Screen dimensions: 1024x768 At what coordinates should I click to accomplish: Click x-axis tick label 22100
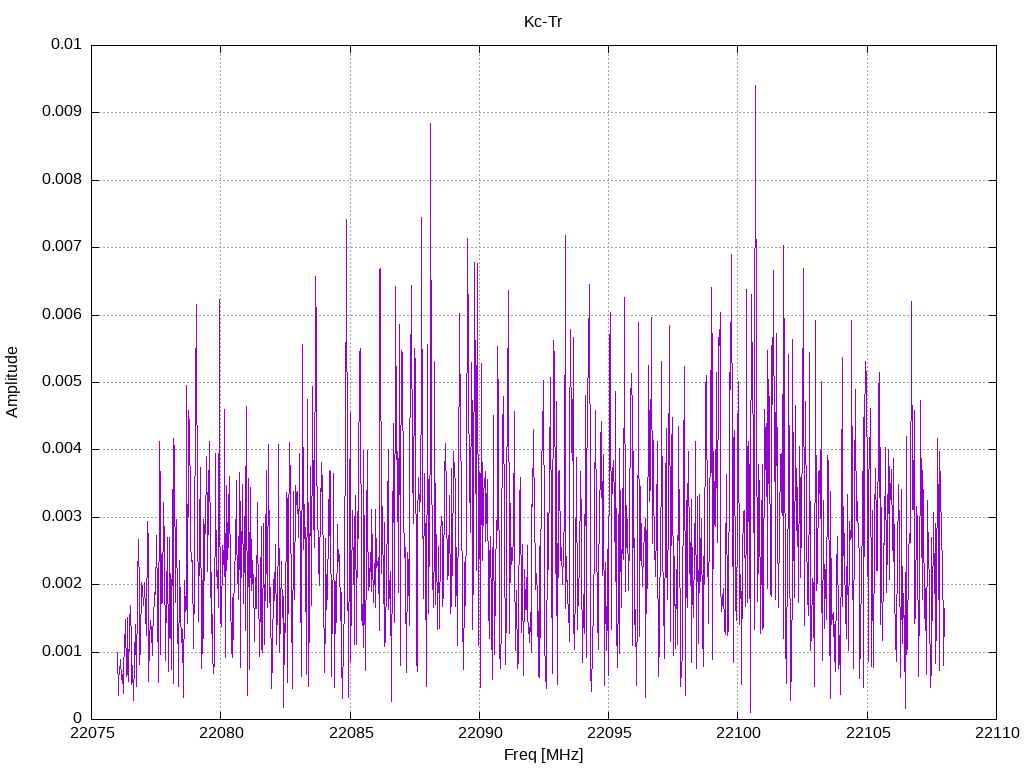point(738,733)
